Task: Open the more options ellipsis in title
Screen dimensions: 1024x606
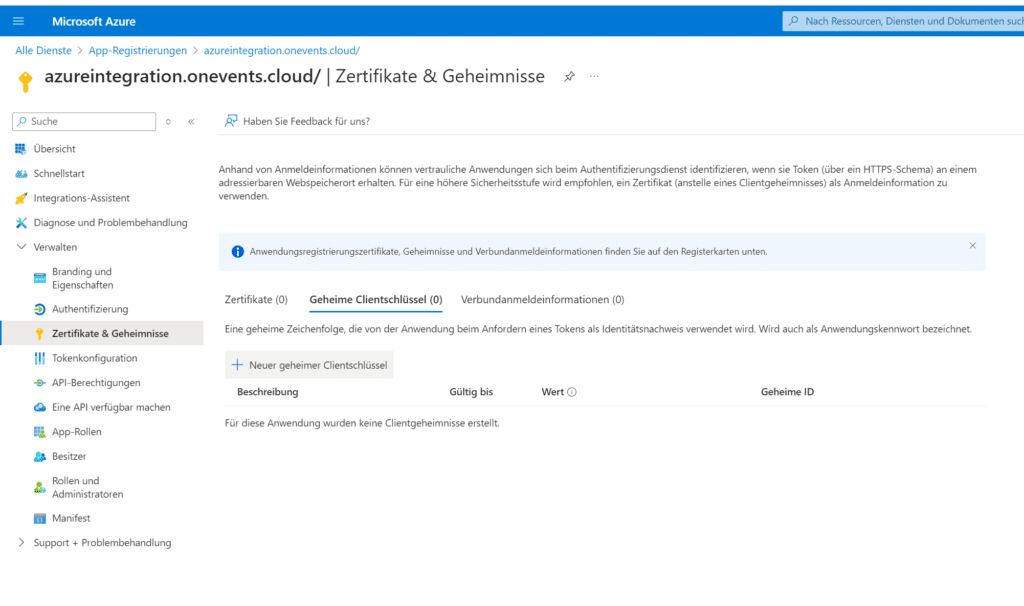Action: [x=594, y=77]
